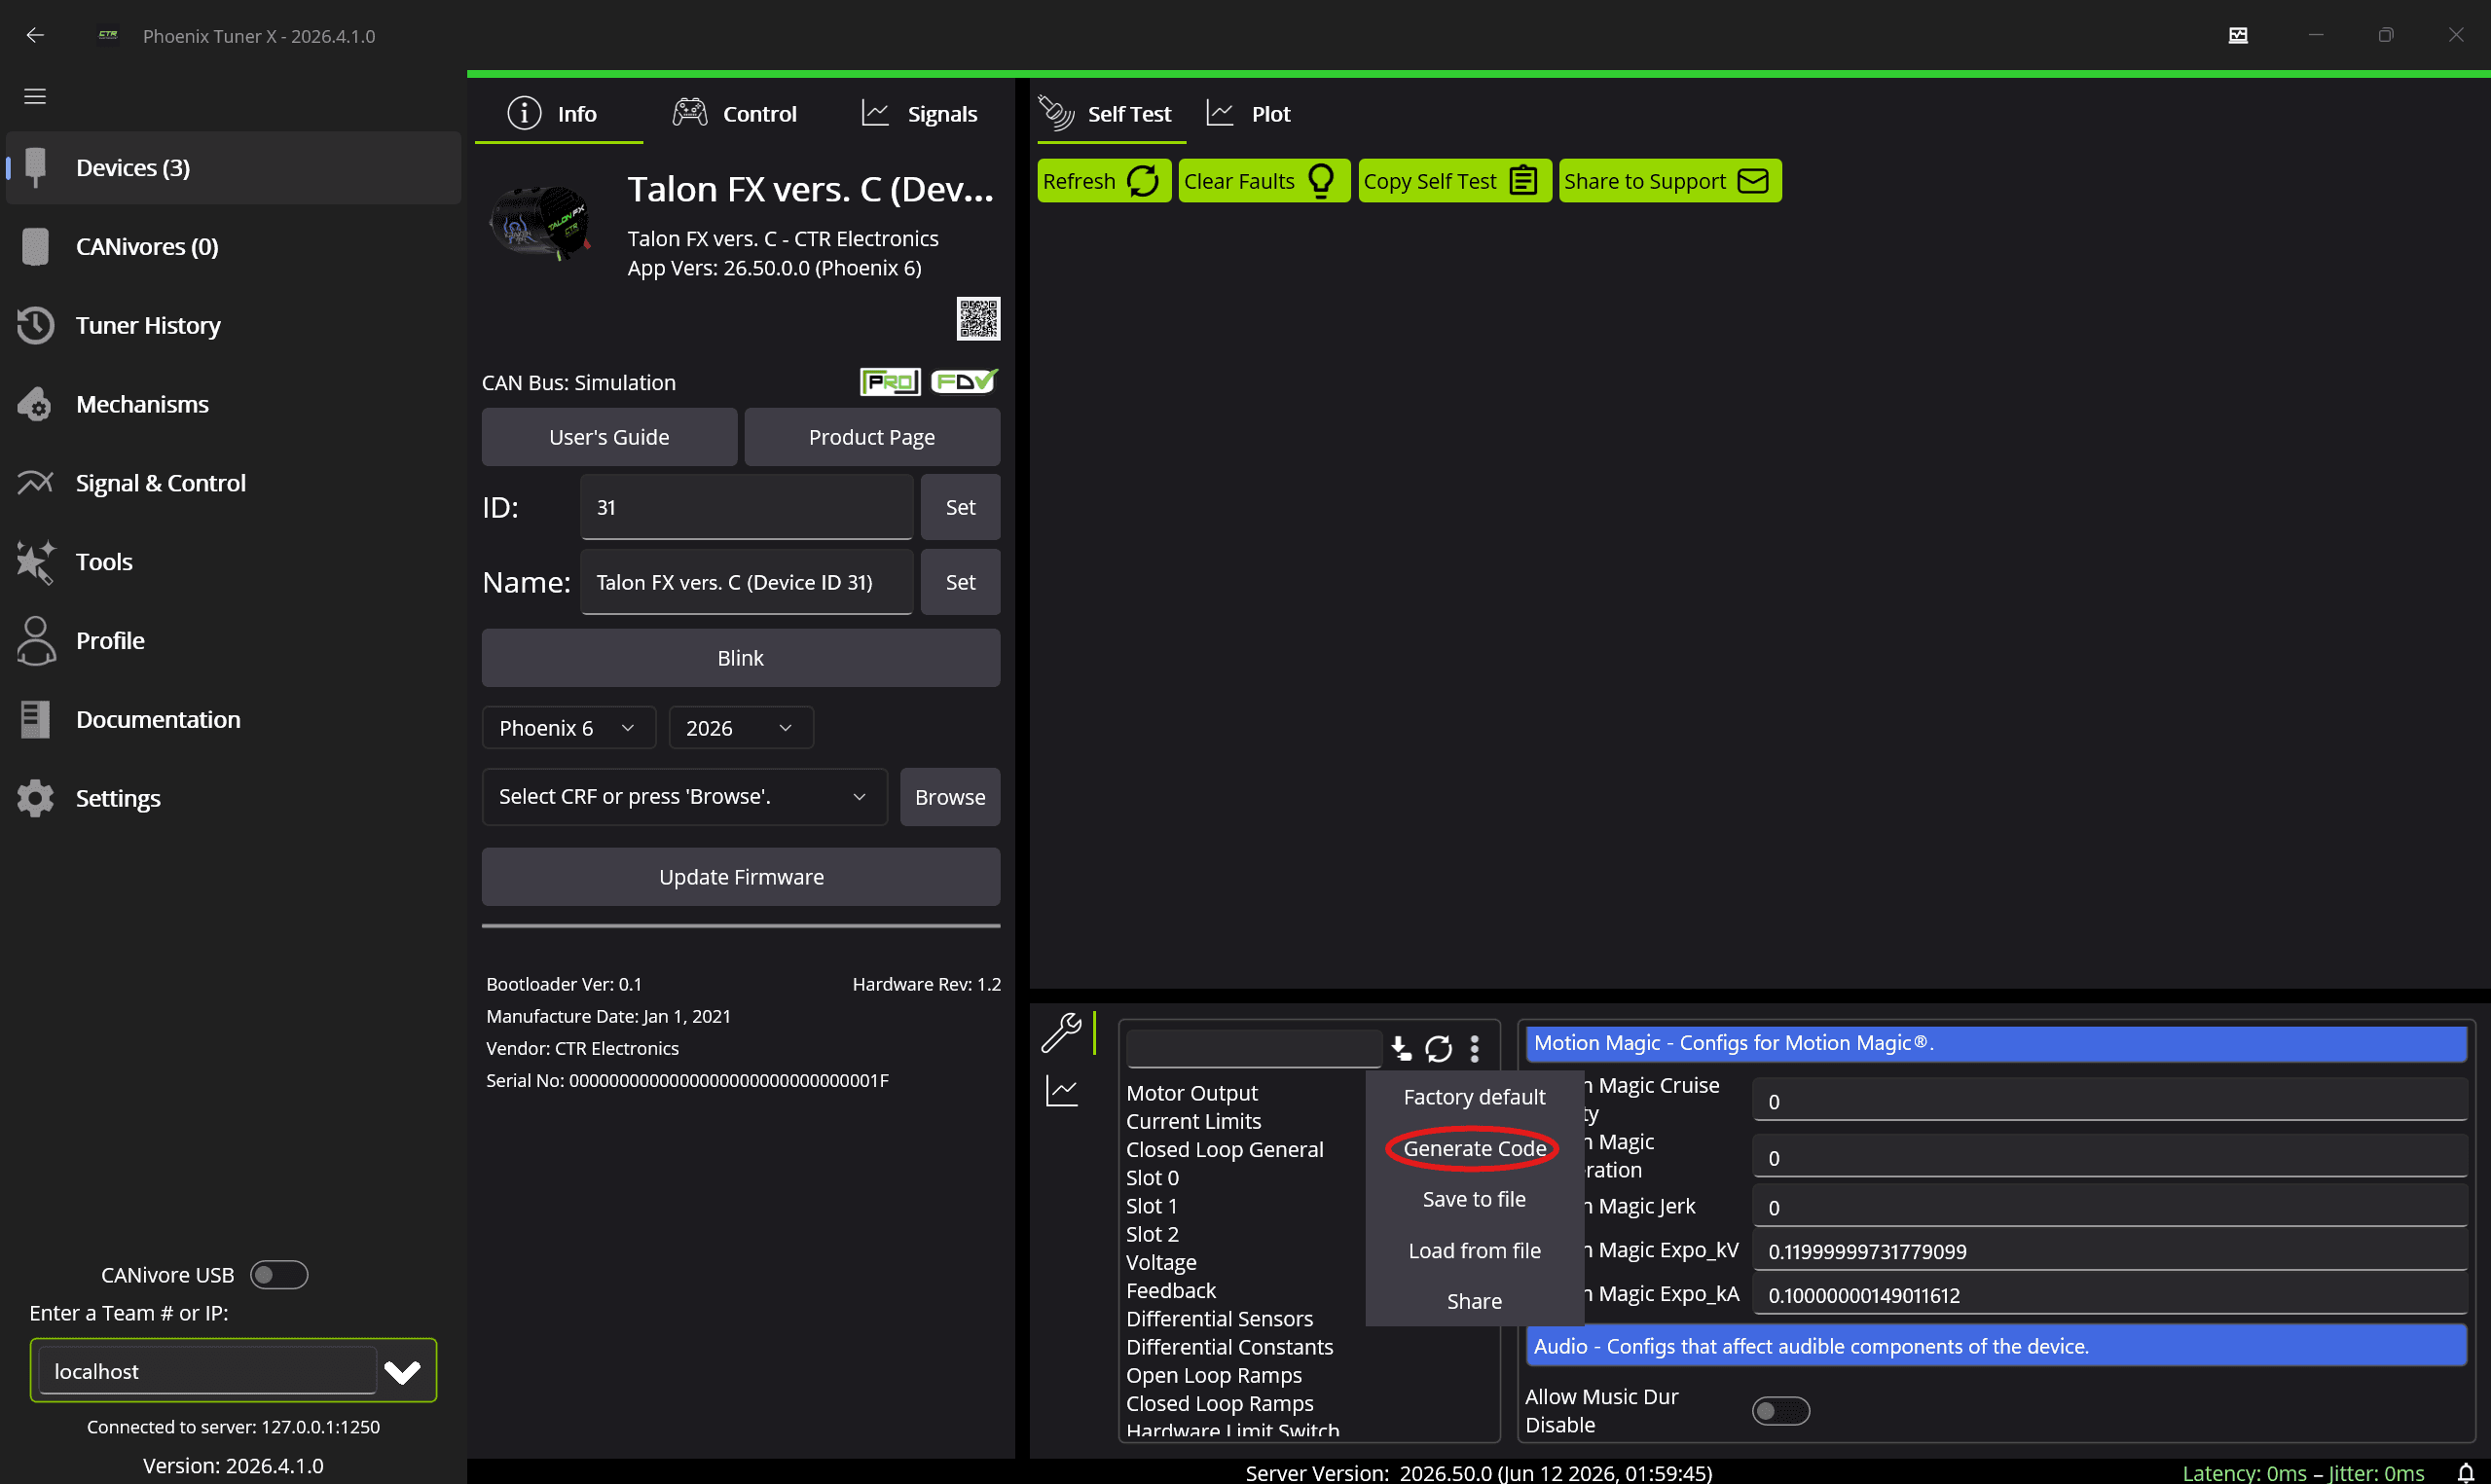Viewport: 2491px width, 1484px height.
Task: Select Closed Loop General config group
Action: click(x=1224, y=1149)
